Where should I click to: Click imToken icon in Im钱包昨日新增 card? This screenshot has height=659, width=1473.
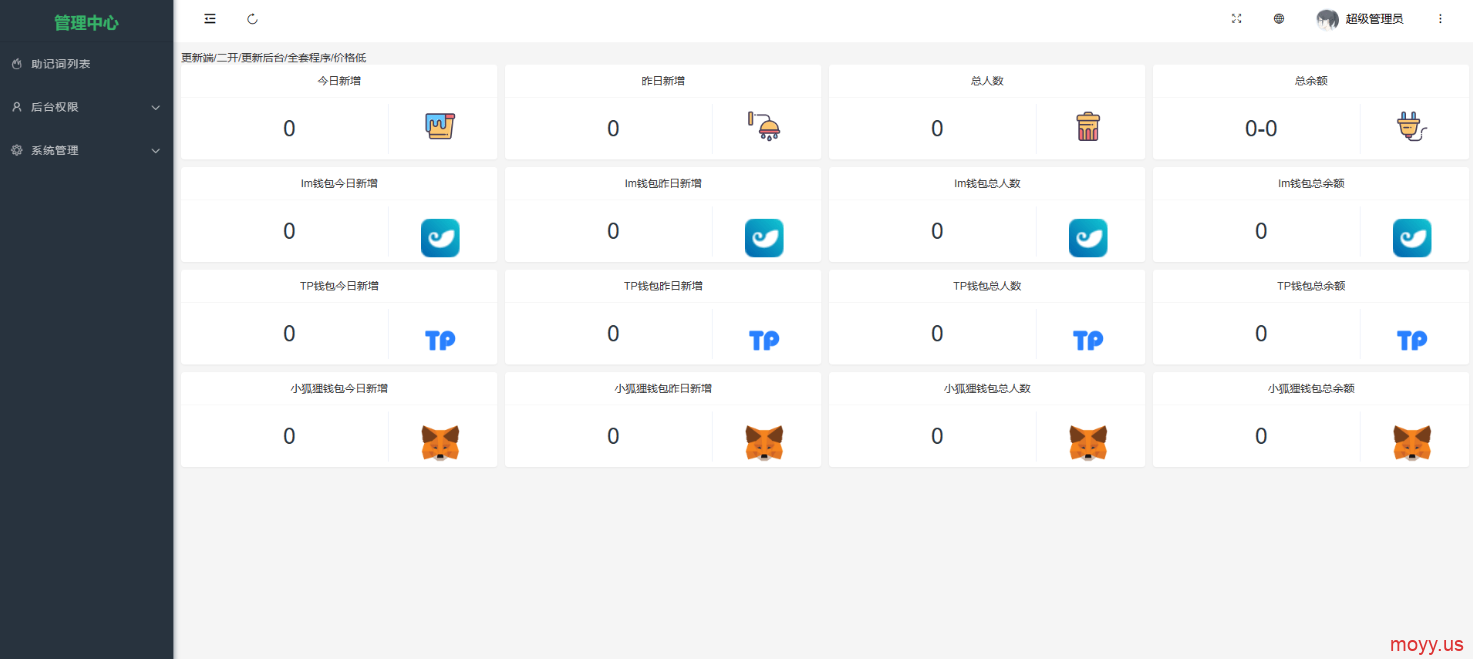coord(764,238)
